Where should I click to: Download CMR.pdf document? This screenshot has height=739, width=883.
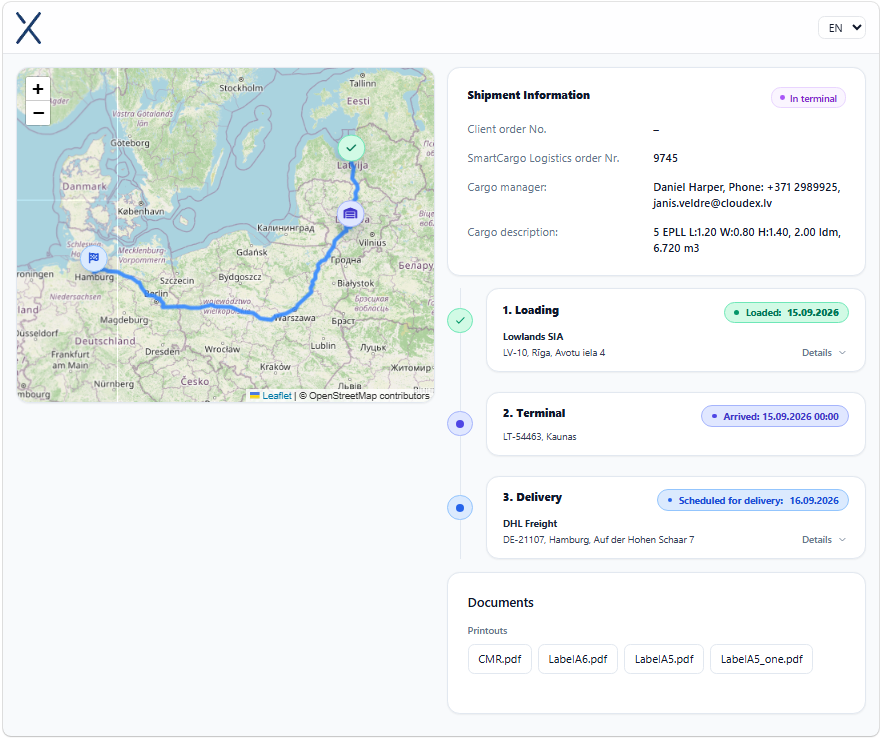(500, 659)
